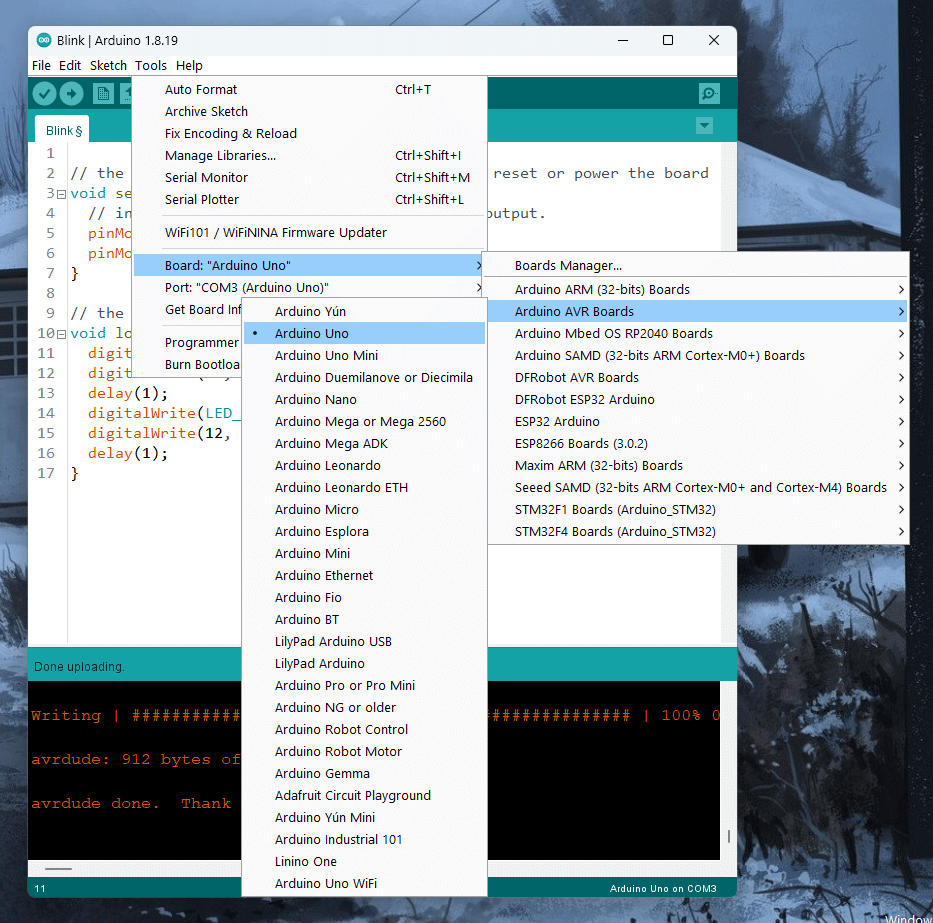Select Arduino Industrial 101 board
Viewport: 933px width, 923px height.
(364, 840)
